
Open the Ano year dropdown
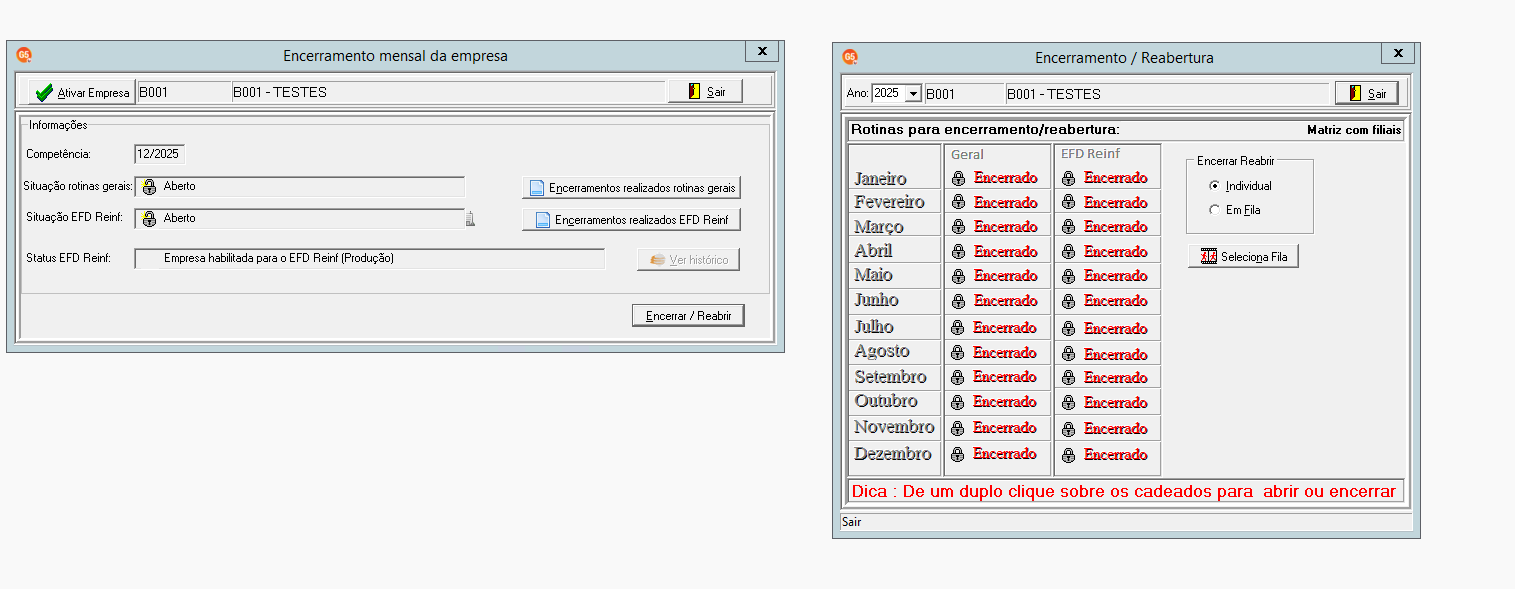(x=913, y=94)
